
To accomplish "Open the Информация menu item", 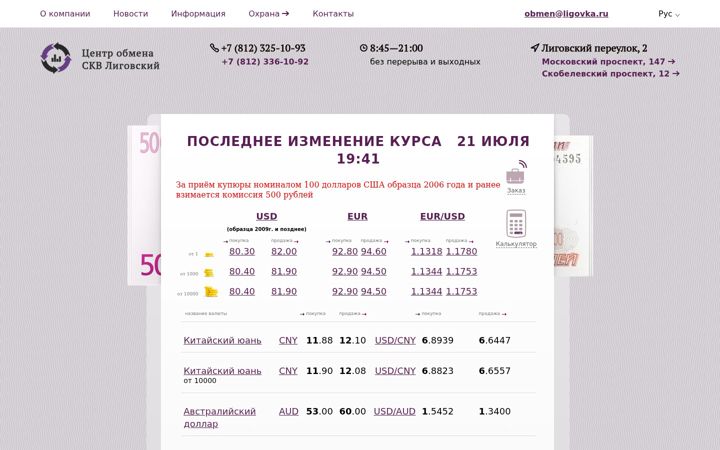I will coord(198,14).
